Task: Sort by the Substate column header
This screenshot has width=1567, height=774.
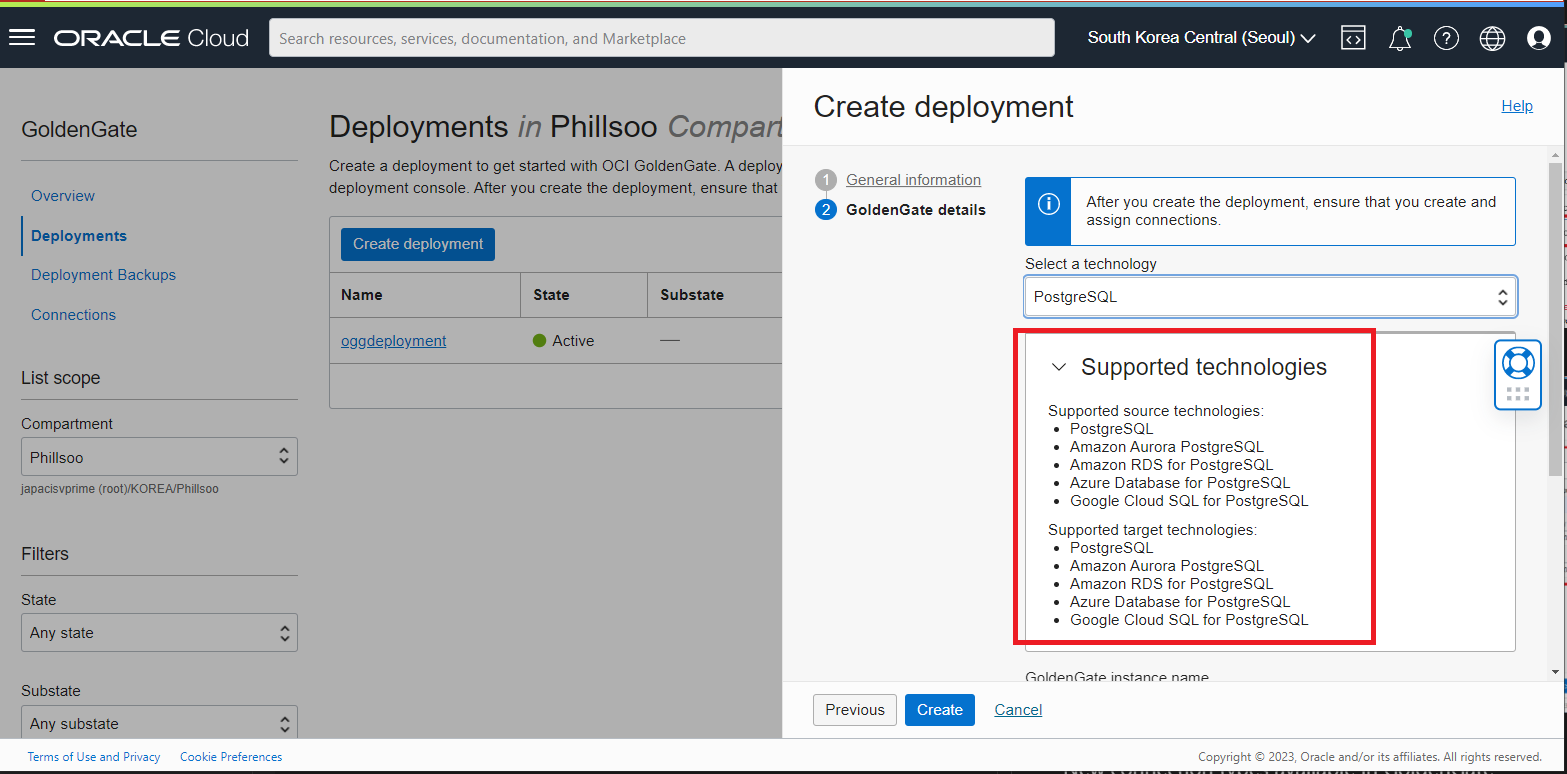Action: [692, 295]
